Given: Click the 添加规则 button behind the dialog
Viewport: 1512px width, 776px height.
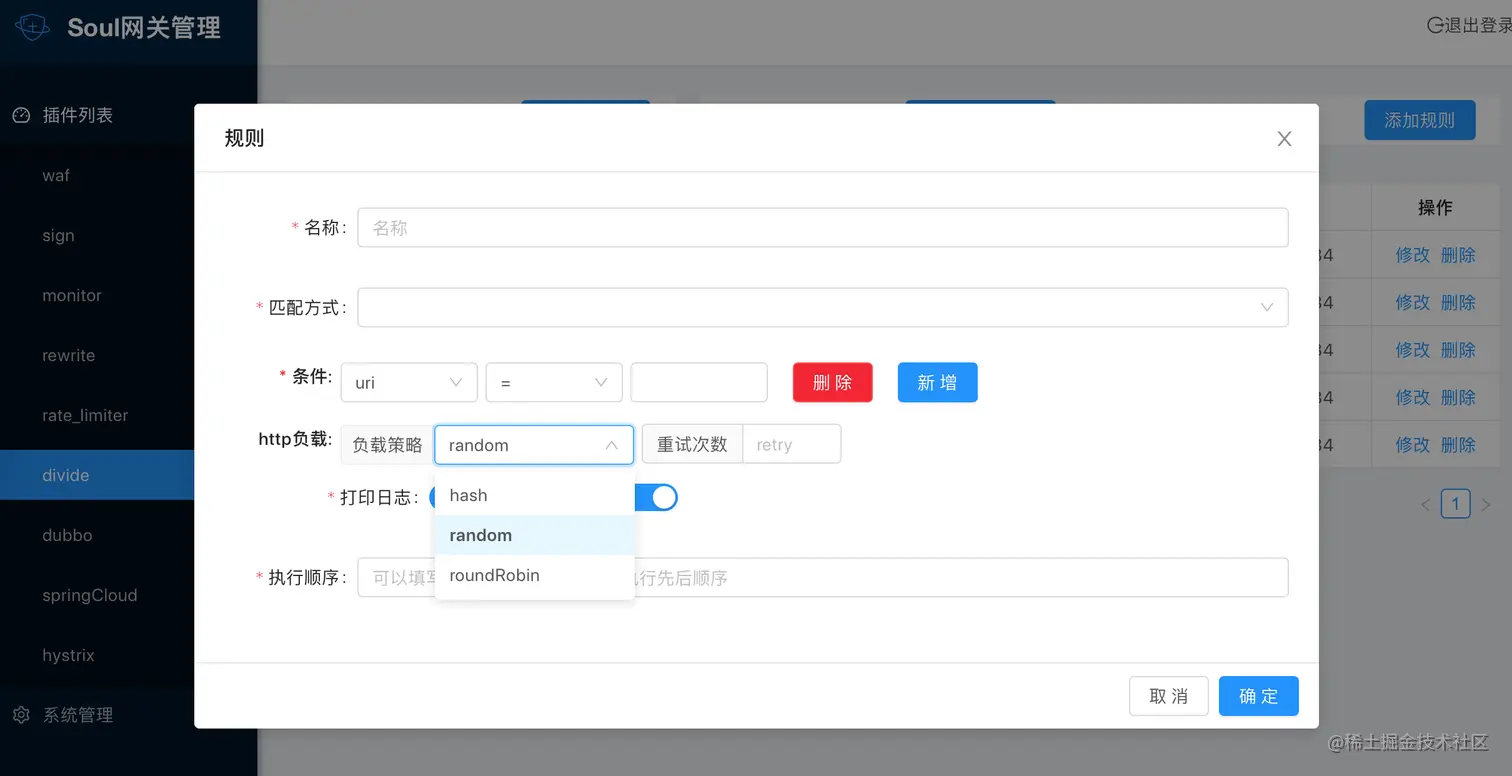Looking at the screenshot, I should (x=1420, y=120).
